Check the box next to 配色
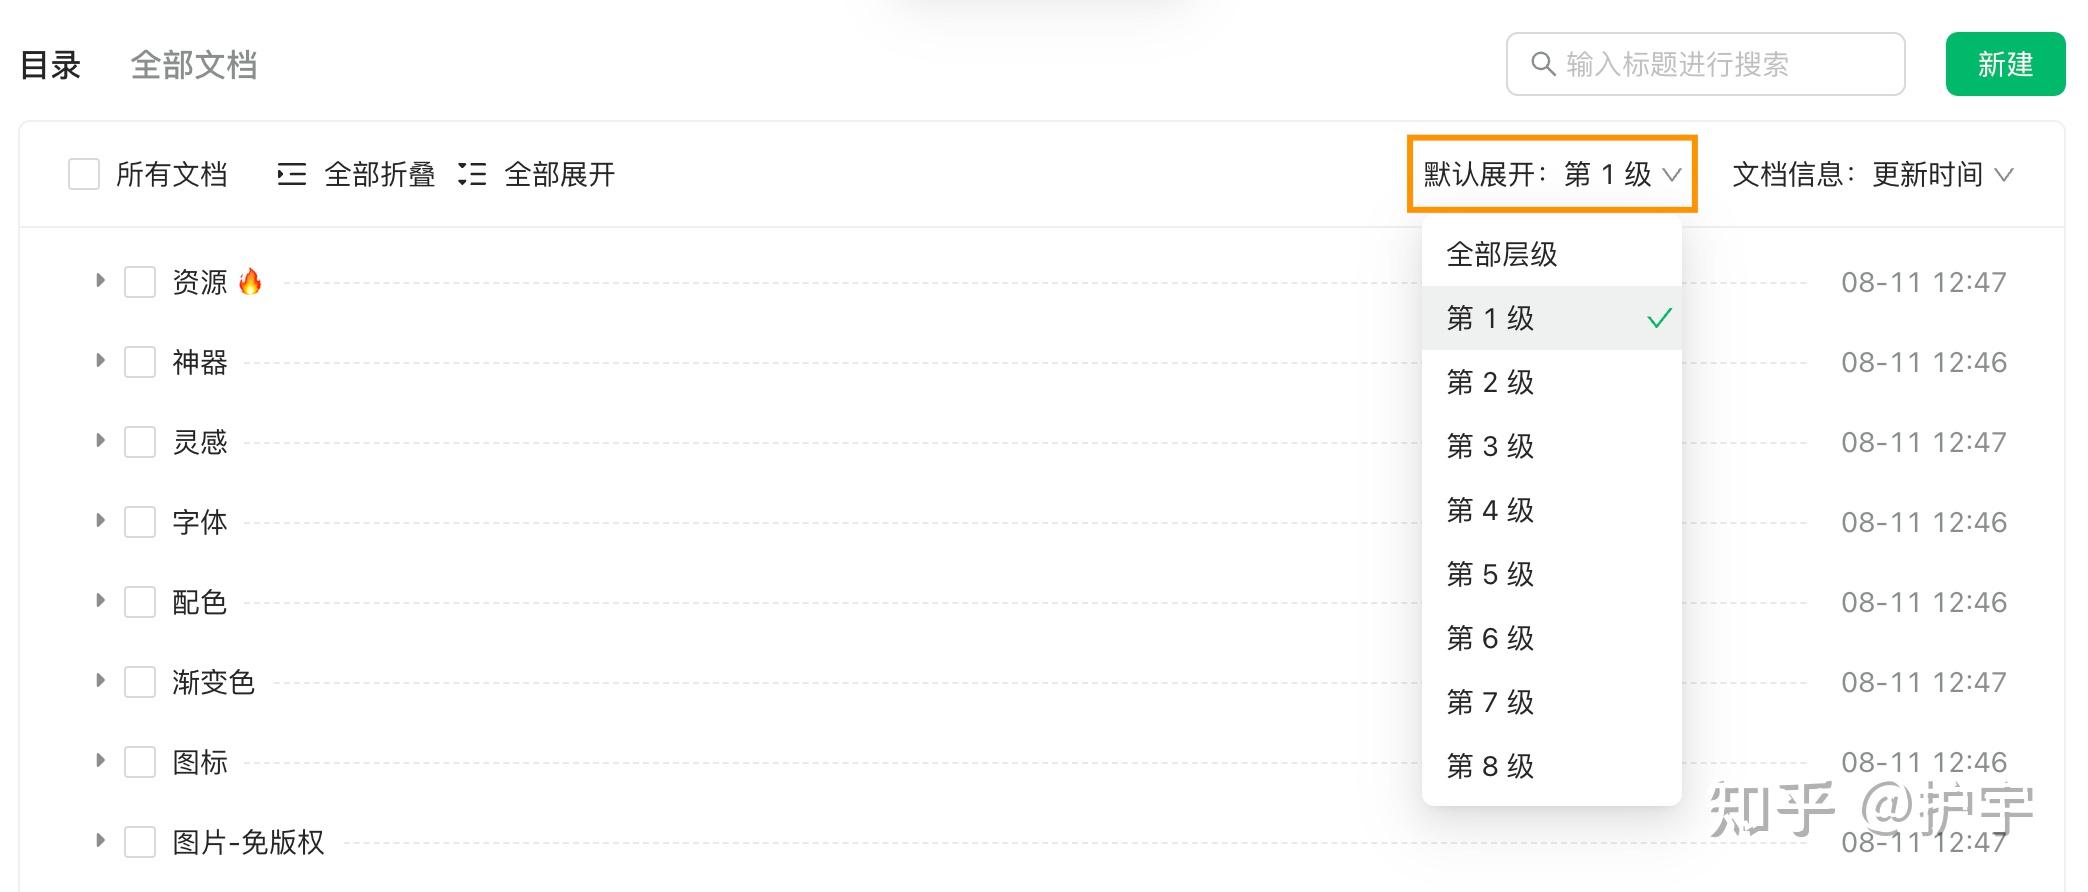This screenshot has width=2088, height=892. (140, 602)
